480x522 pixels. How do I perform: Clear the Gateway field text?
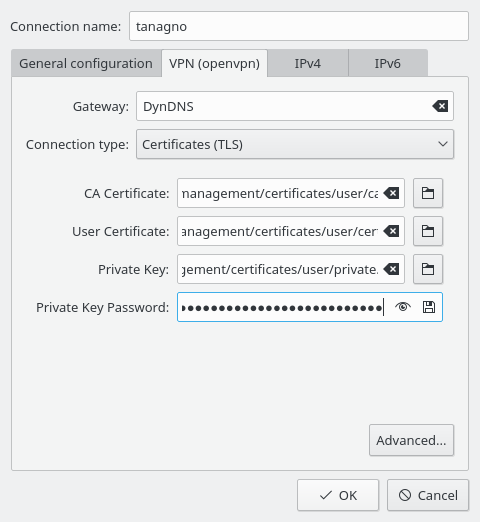point(440,106)
